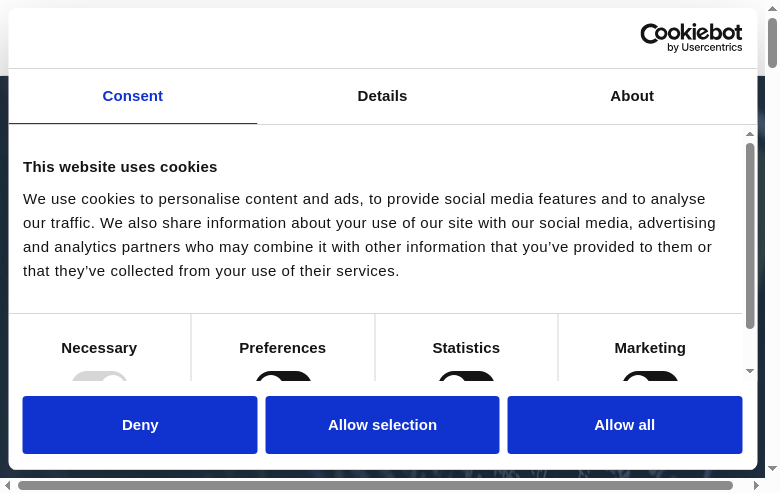Enable the Preferences cookies switch

(283, 377)
